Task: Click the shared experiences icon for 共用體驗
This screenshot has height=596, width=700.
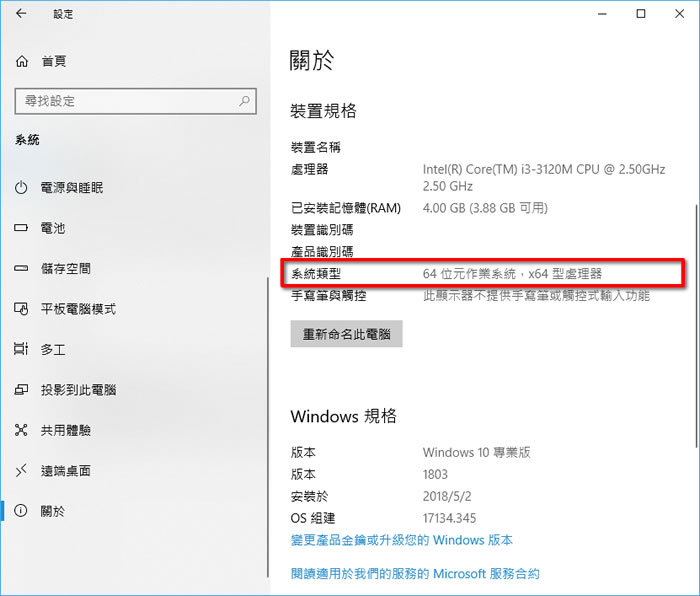Action: [21, 430]
